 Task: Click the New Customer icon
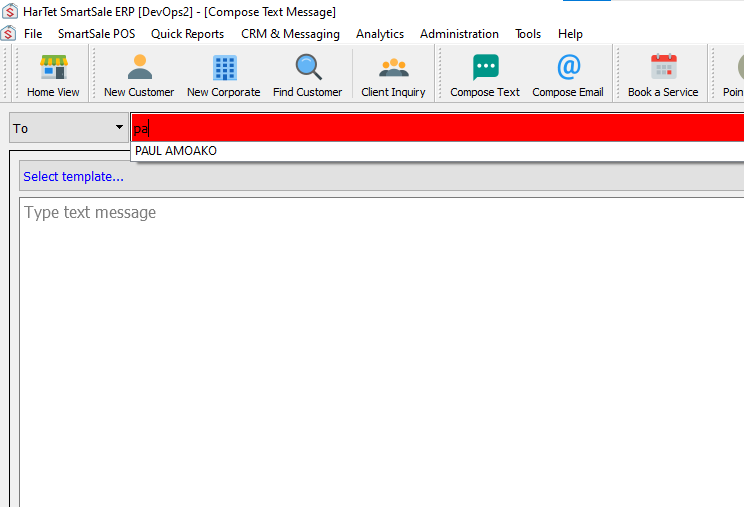pos(139,75)
